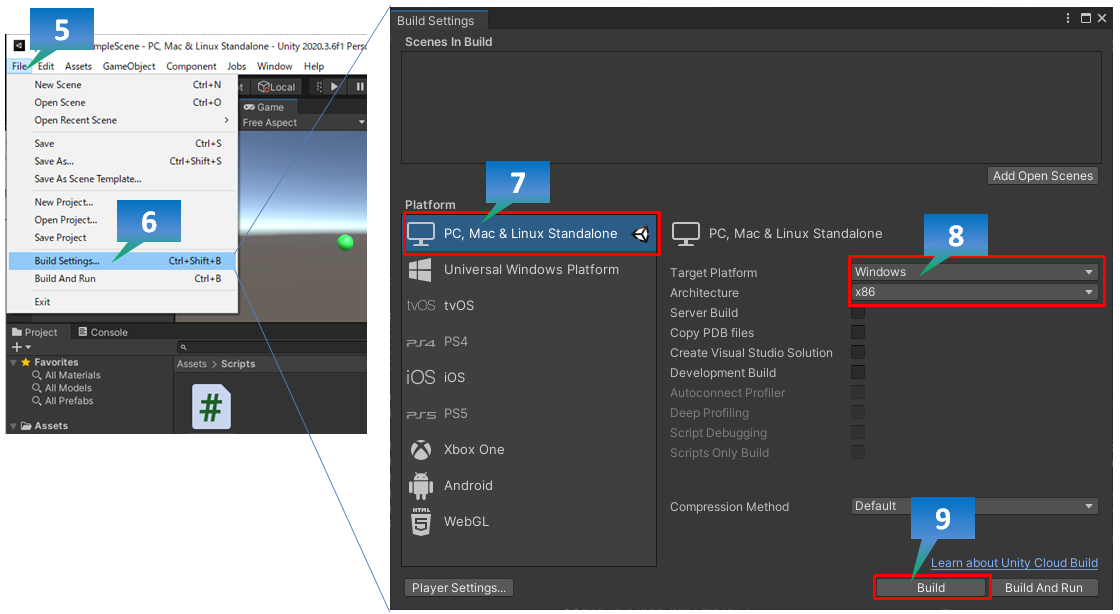Select the WebGL platform
The image size is (1120, 614).
click(x=529, y=522)
